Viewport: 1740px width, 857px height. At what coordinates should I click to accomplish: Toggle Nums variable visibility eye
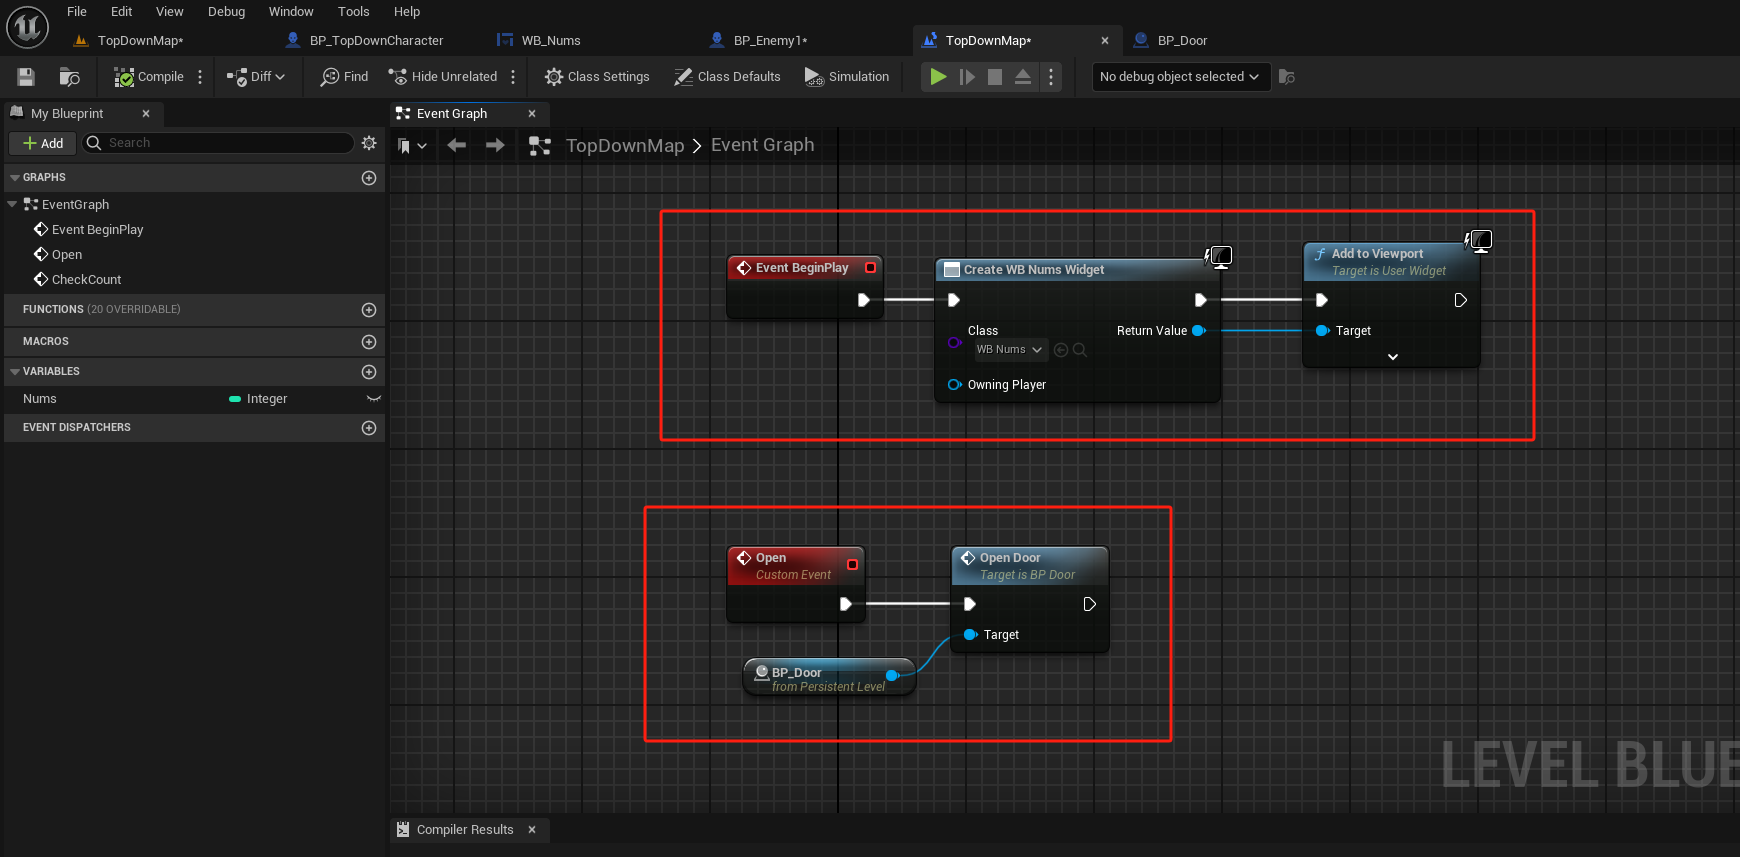[x=374, y=399]
